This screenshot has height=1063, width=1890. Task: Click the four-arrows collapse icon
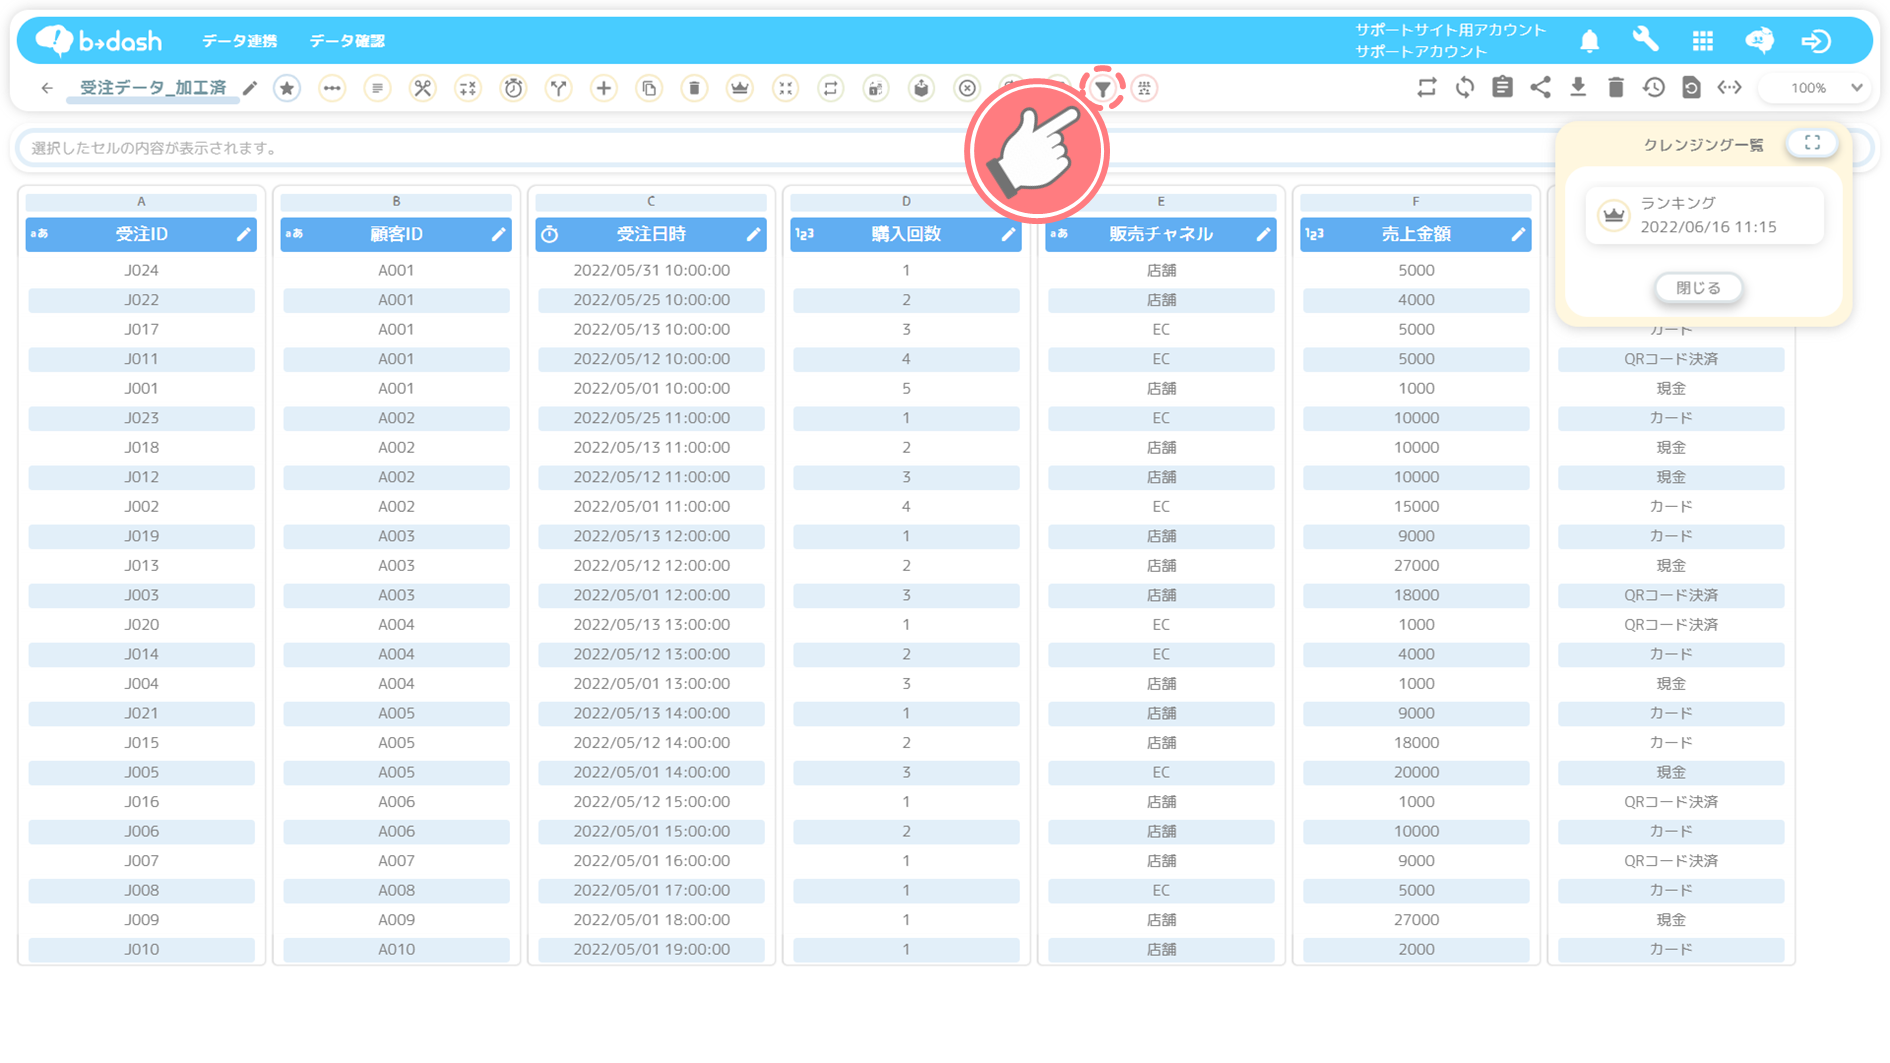(x=785, y=88)
